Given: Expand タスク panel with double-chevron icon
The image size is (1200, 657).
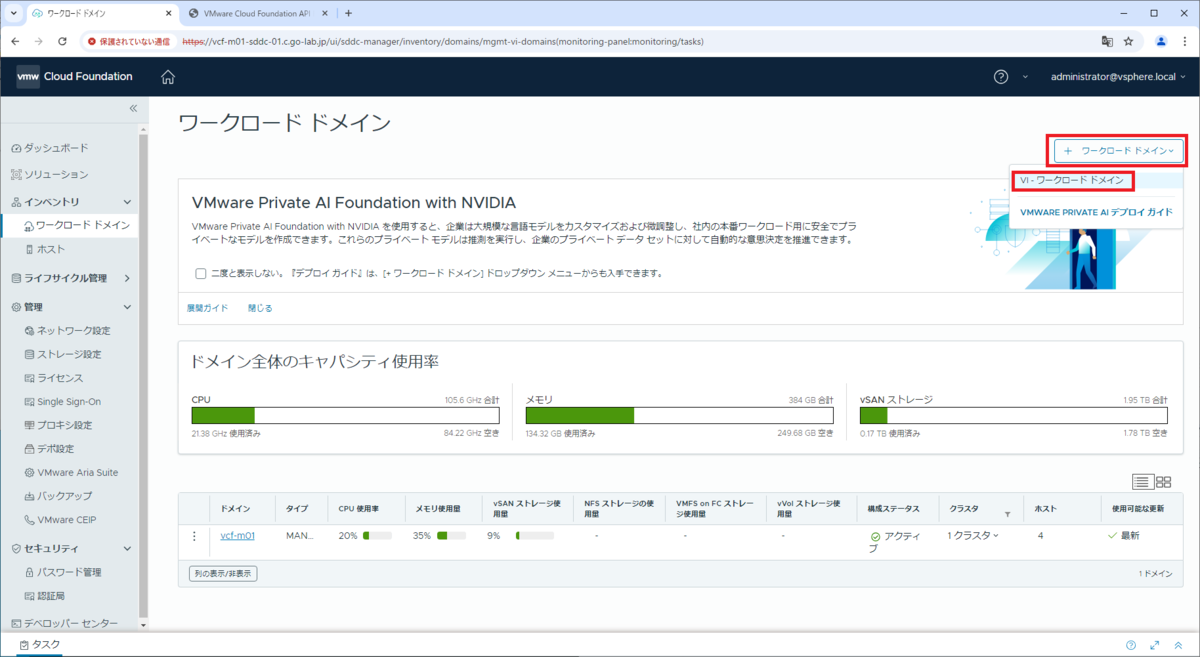Looking at the screenshot, I should click(1179, 645).
